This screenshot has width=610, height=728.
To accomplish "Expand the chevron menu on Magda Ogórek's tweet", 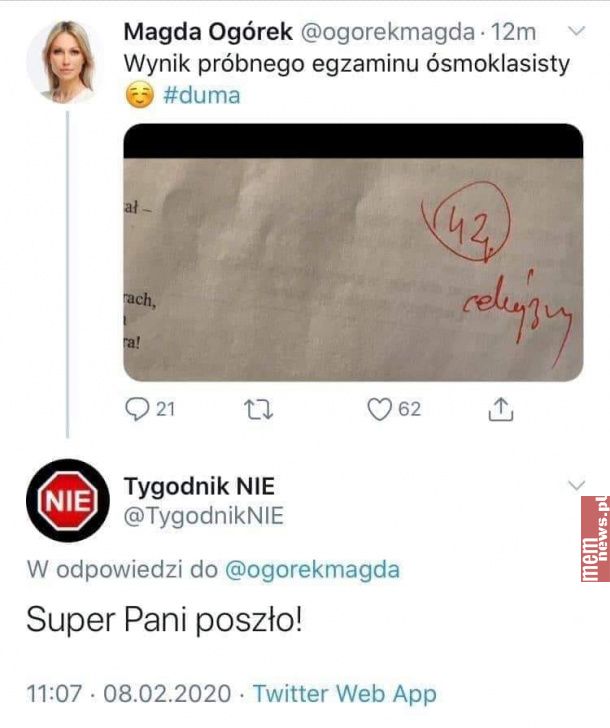I will (577, 32).
